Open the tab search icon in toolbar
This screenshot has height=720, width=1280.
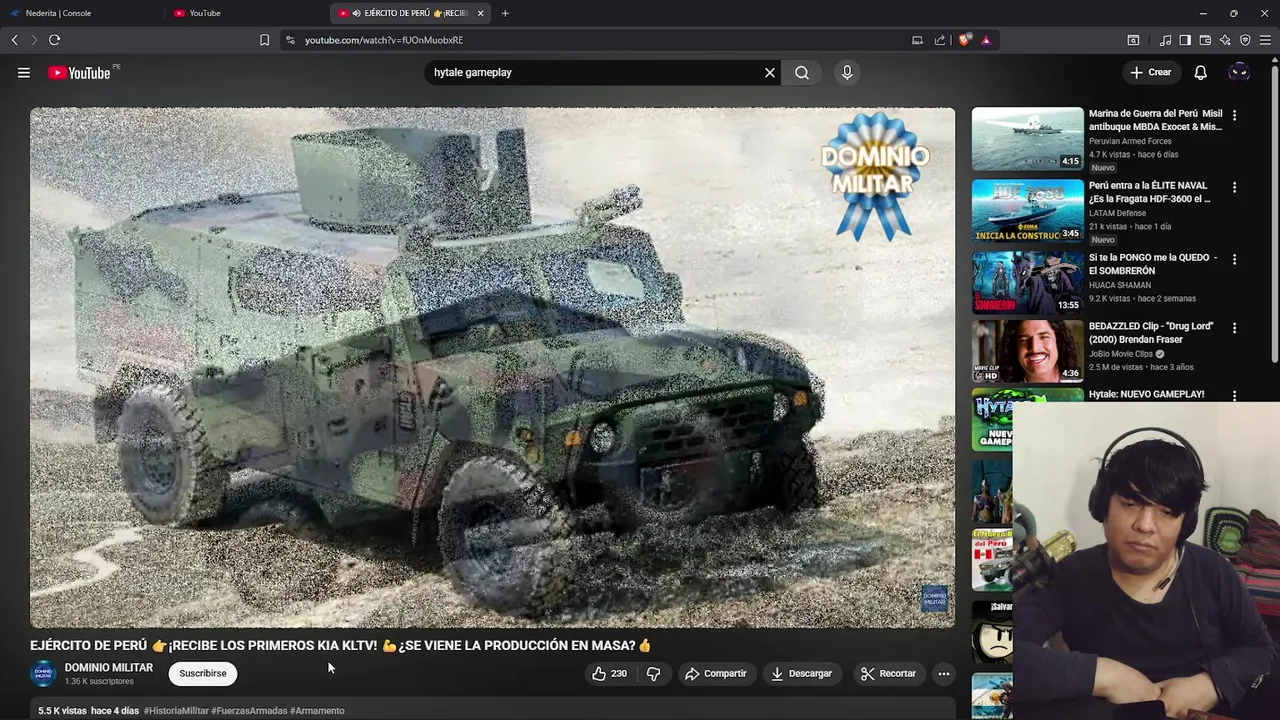(1133, 40)
